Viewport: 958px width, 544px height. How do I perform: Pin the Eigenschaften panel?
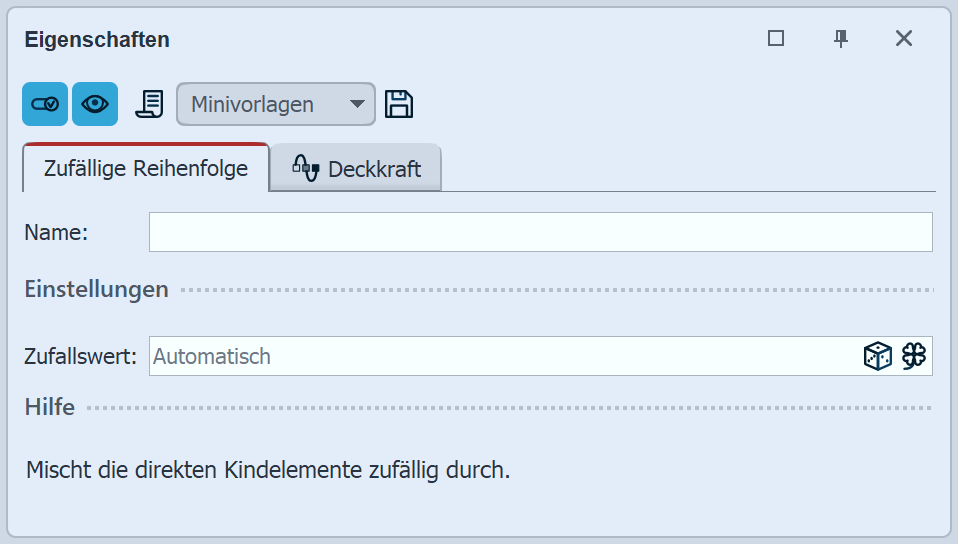(x=841, y=38)
